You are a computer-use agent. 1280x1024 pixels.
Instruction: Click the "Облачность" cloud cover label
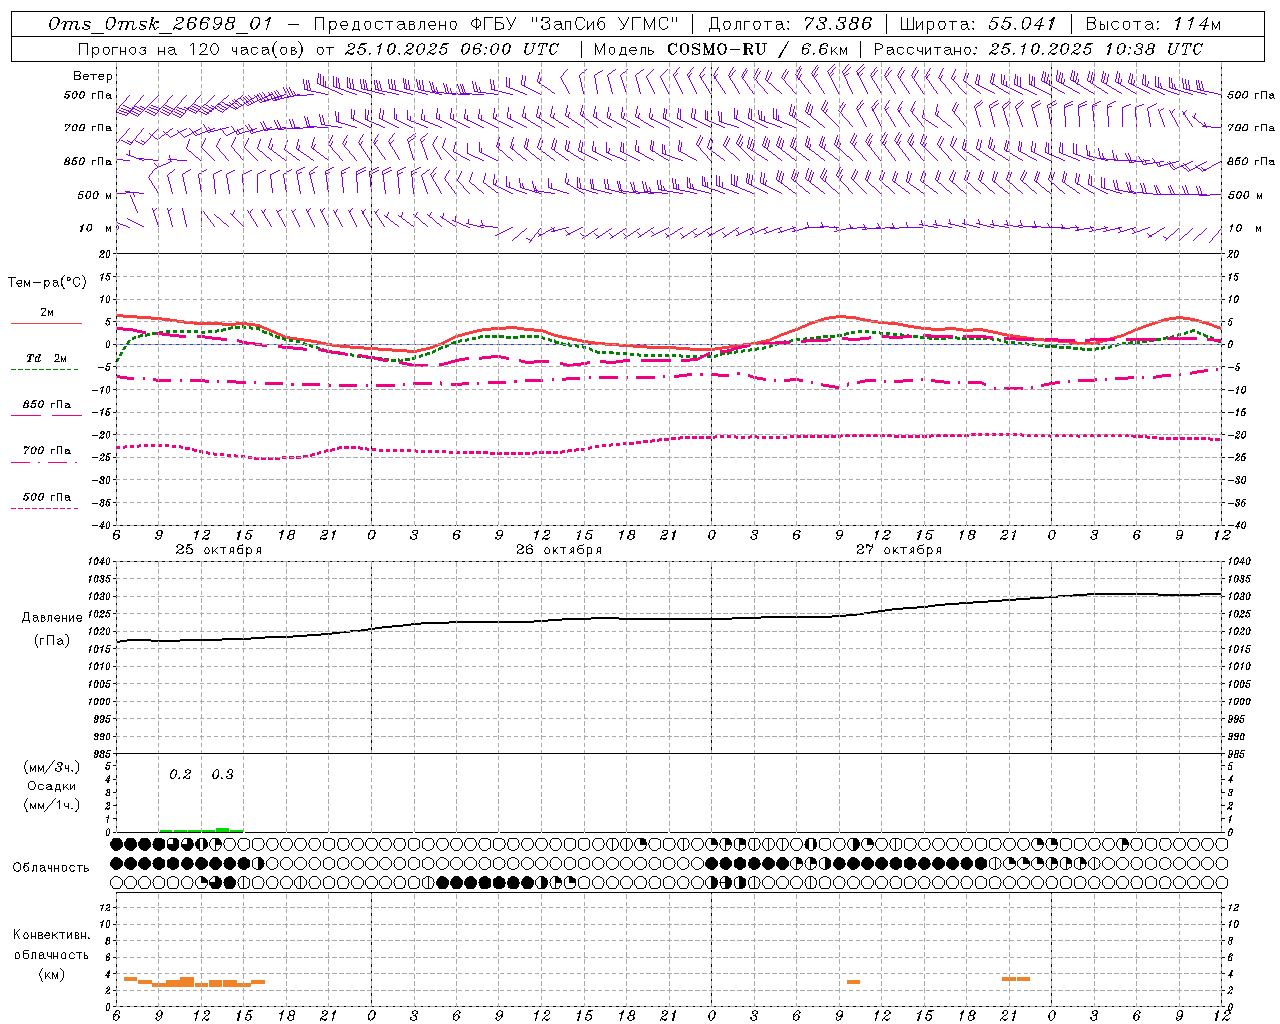(x=51, y=867)
